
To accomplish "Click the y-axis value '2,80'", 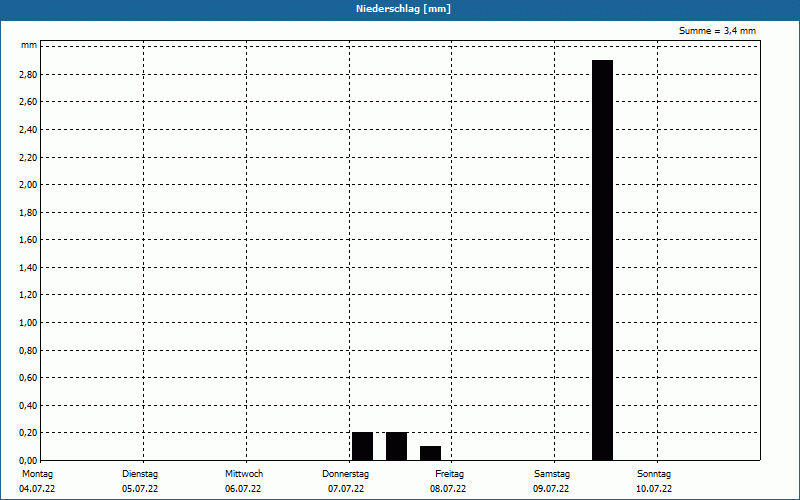I will click(28, 74).
